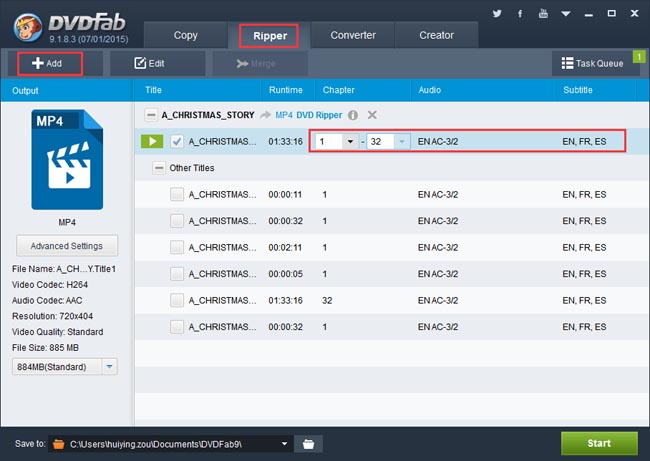
Task: Click Resolution: 720x404 text
Action: tap(52, 316)
